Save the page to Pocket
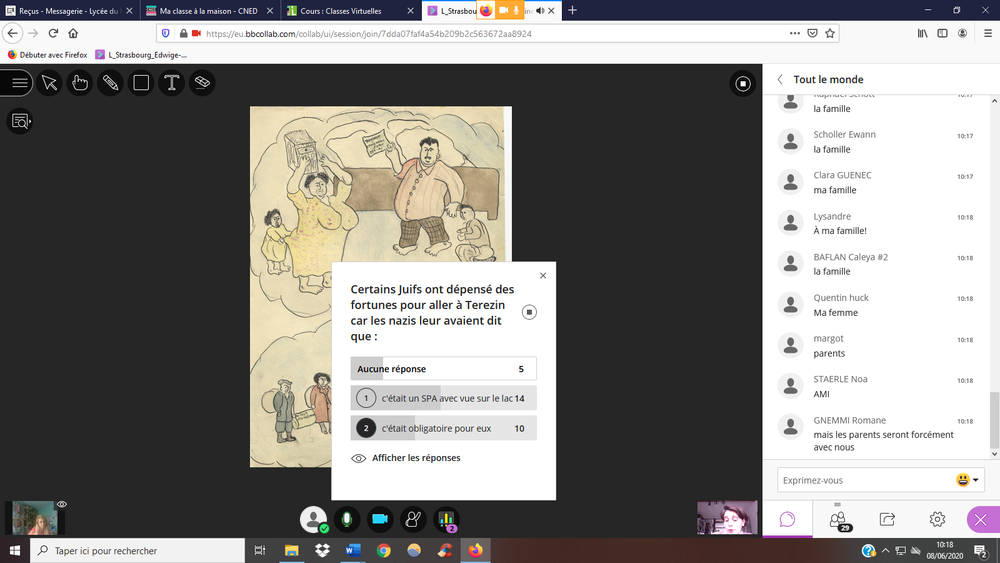 (x=812, y=33)
